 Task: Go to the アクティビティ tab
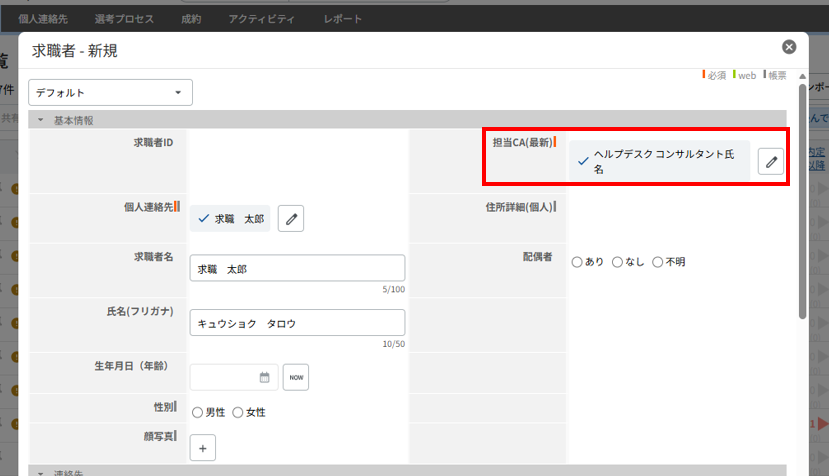point(260,19)
